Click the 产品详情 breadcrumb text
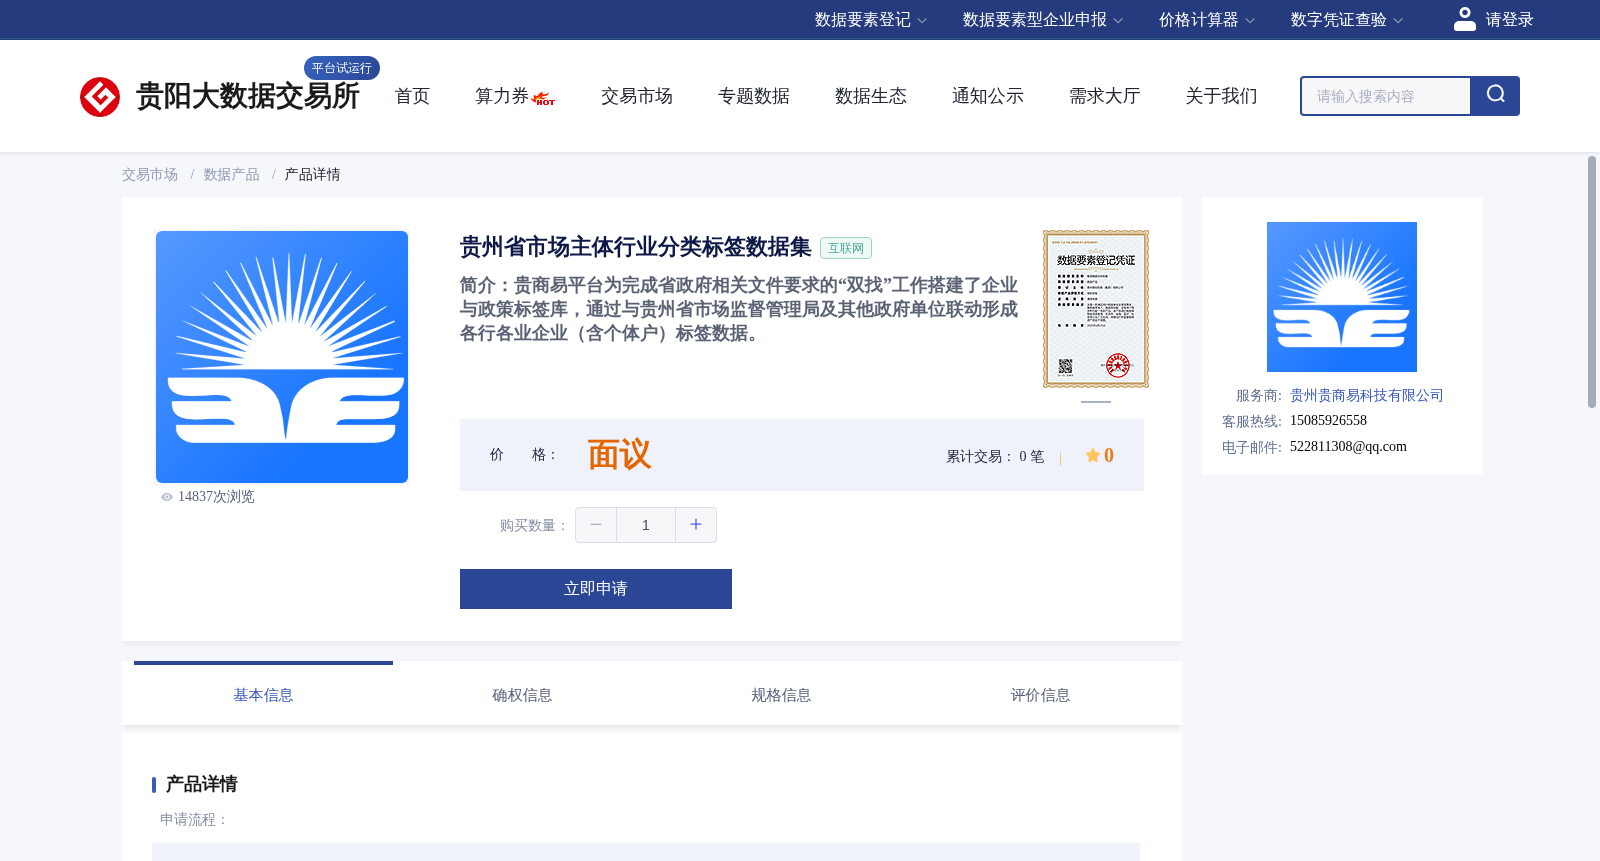The width and height of the screenshot is (1600, 861). [313, 175]
